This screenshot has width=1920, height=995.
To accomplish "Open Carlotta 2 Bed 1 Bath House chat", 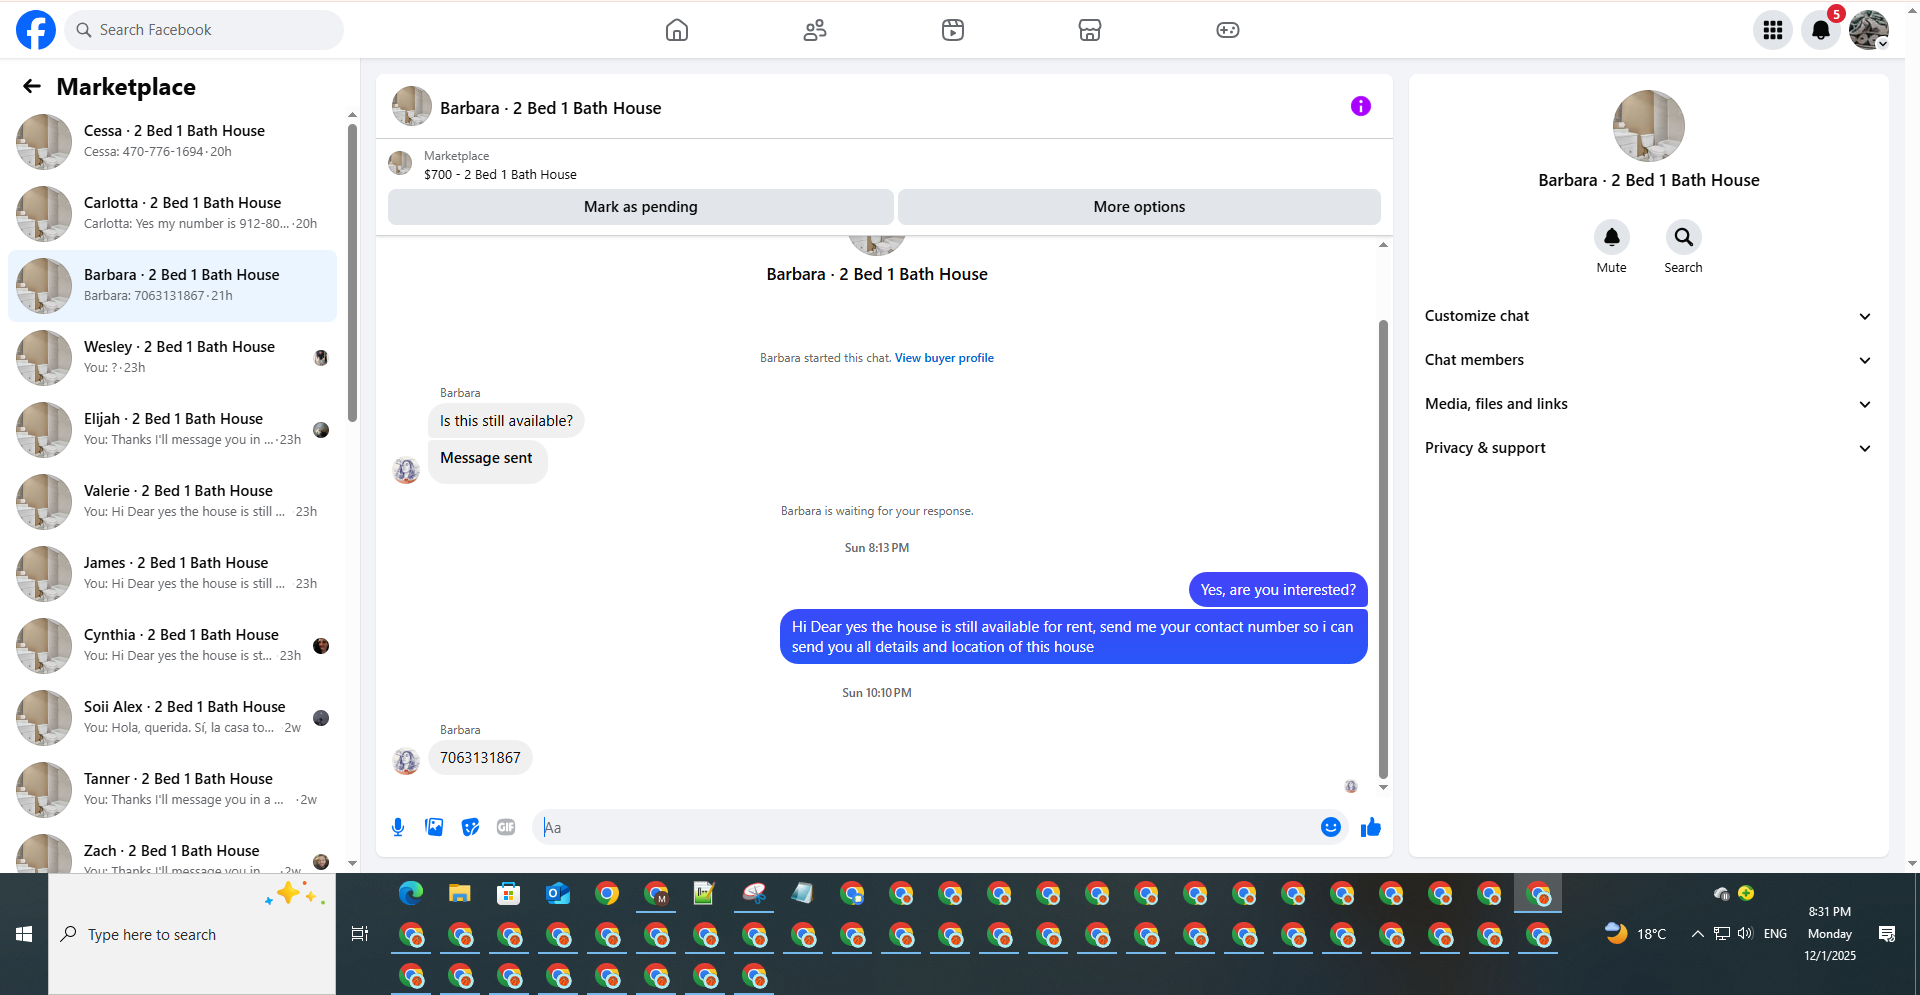I will (172, 213).
